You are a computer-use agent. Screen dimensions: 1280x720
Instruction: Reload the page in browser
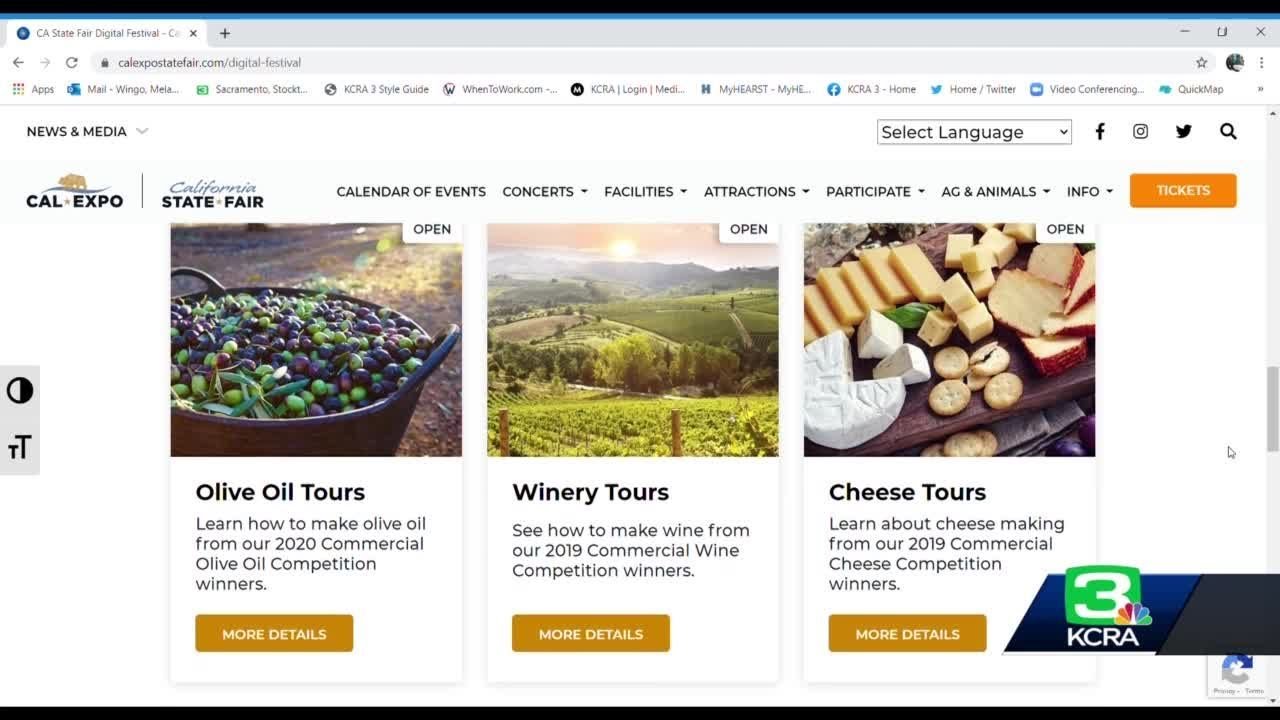click(x=72, y=62)
